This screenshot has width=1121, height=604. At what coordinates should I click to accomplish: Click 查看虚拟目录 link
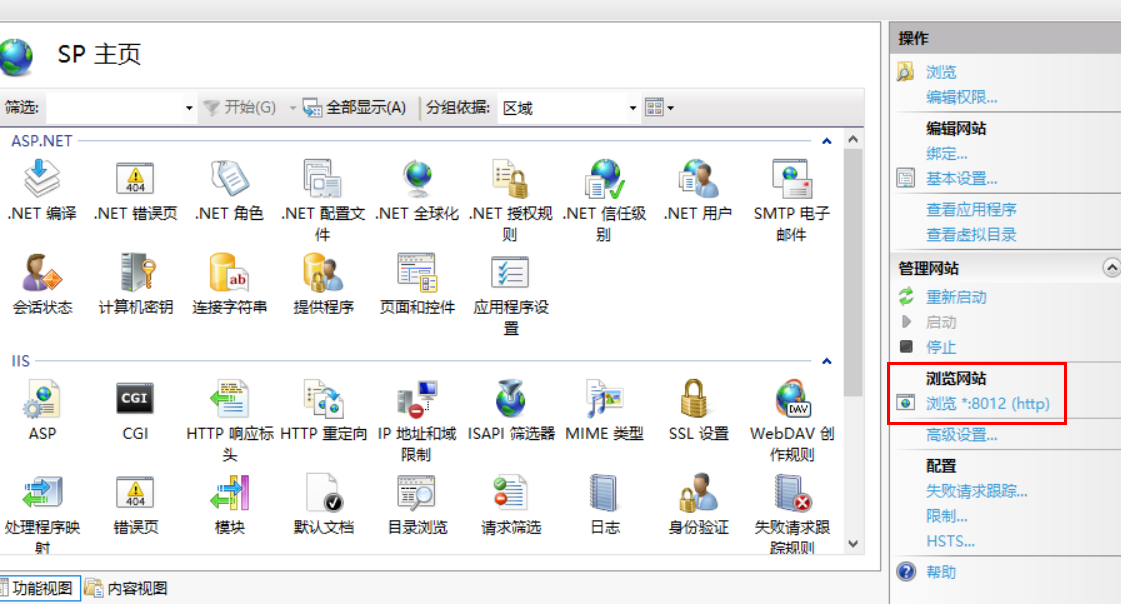(971, 234)
